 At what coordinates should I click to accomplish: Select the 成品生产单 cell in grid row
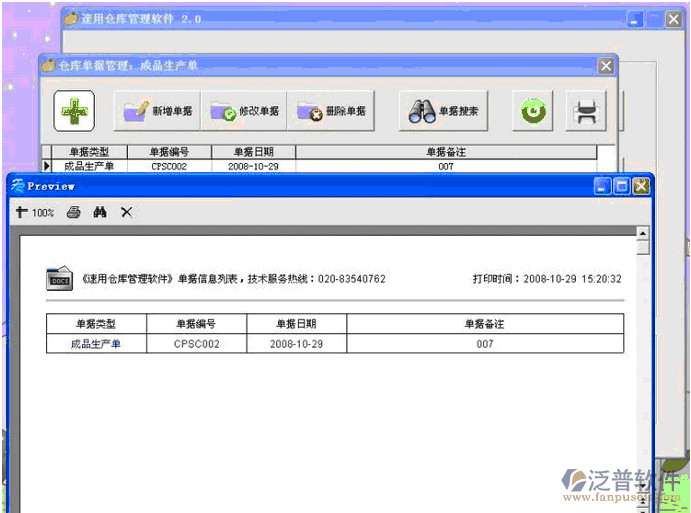(89, 166)
